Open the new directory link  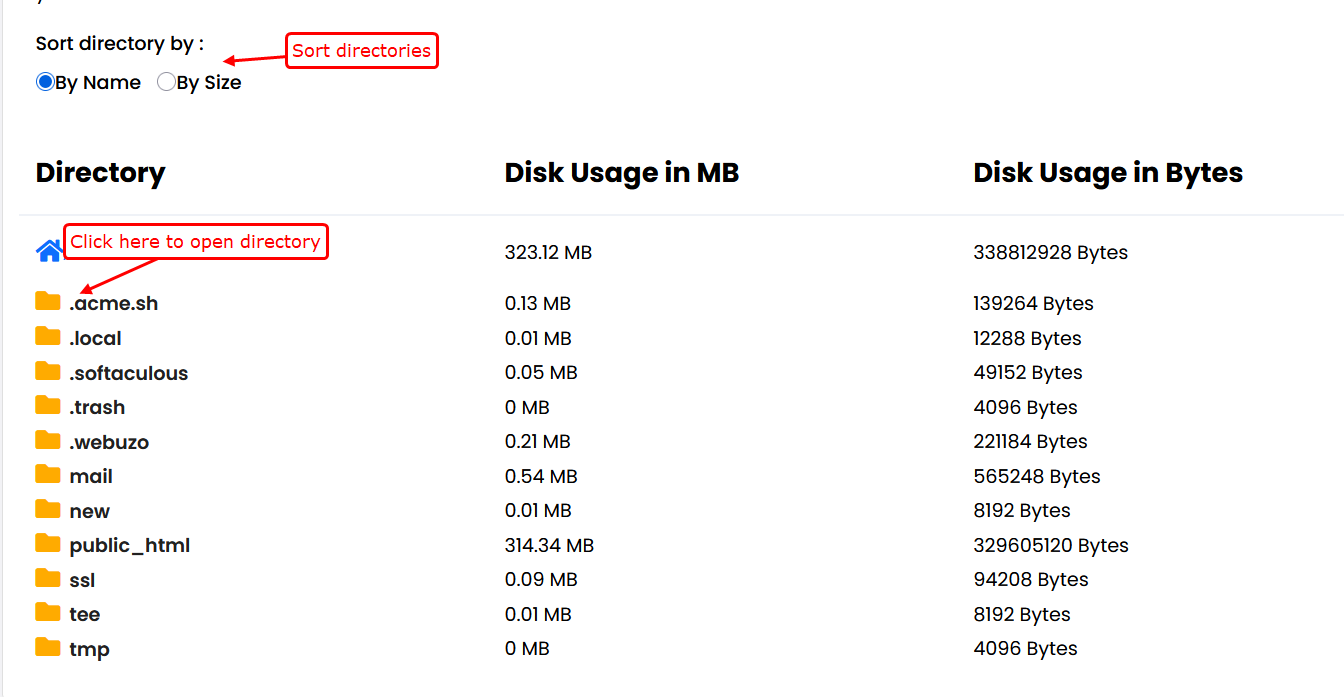[89, 511]
